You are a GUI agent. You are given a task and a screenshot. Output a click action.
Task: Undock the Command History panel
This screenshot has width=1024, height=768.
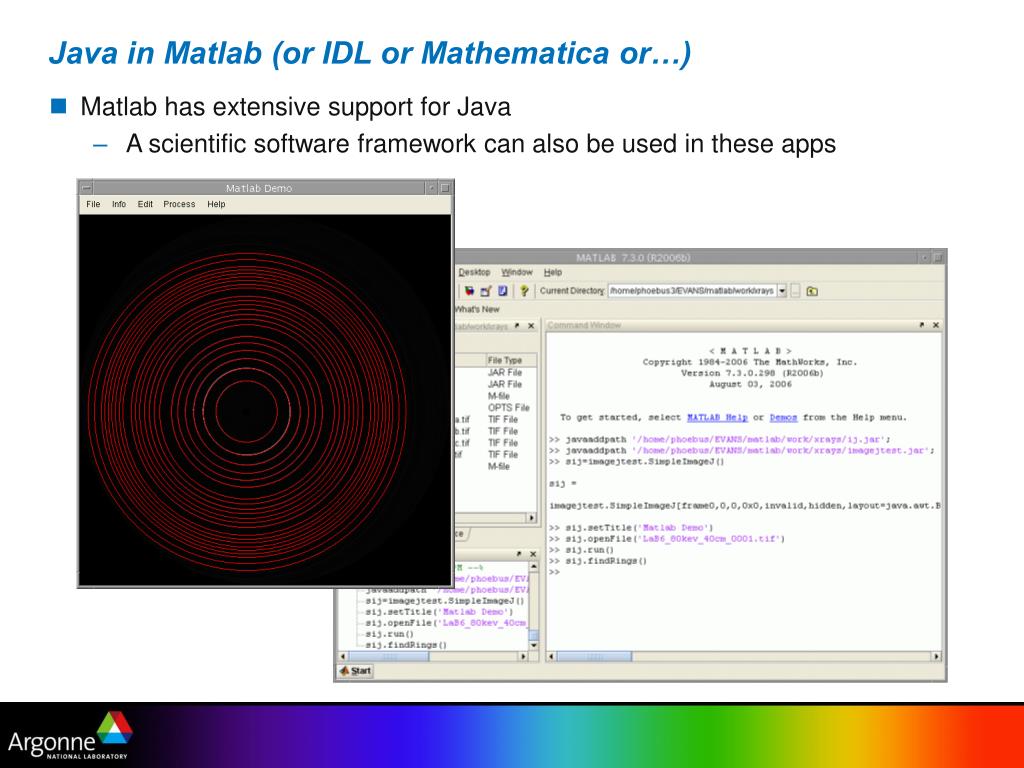coord(519,554)
